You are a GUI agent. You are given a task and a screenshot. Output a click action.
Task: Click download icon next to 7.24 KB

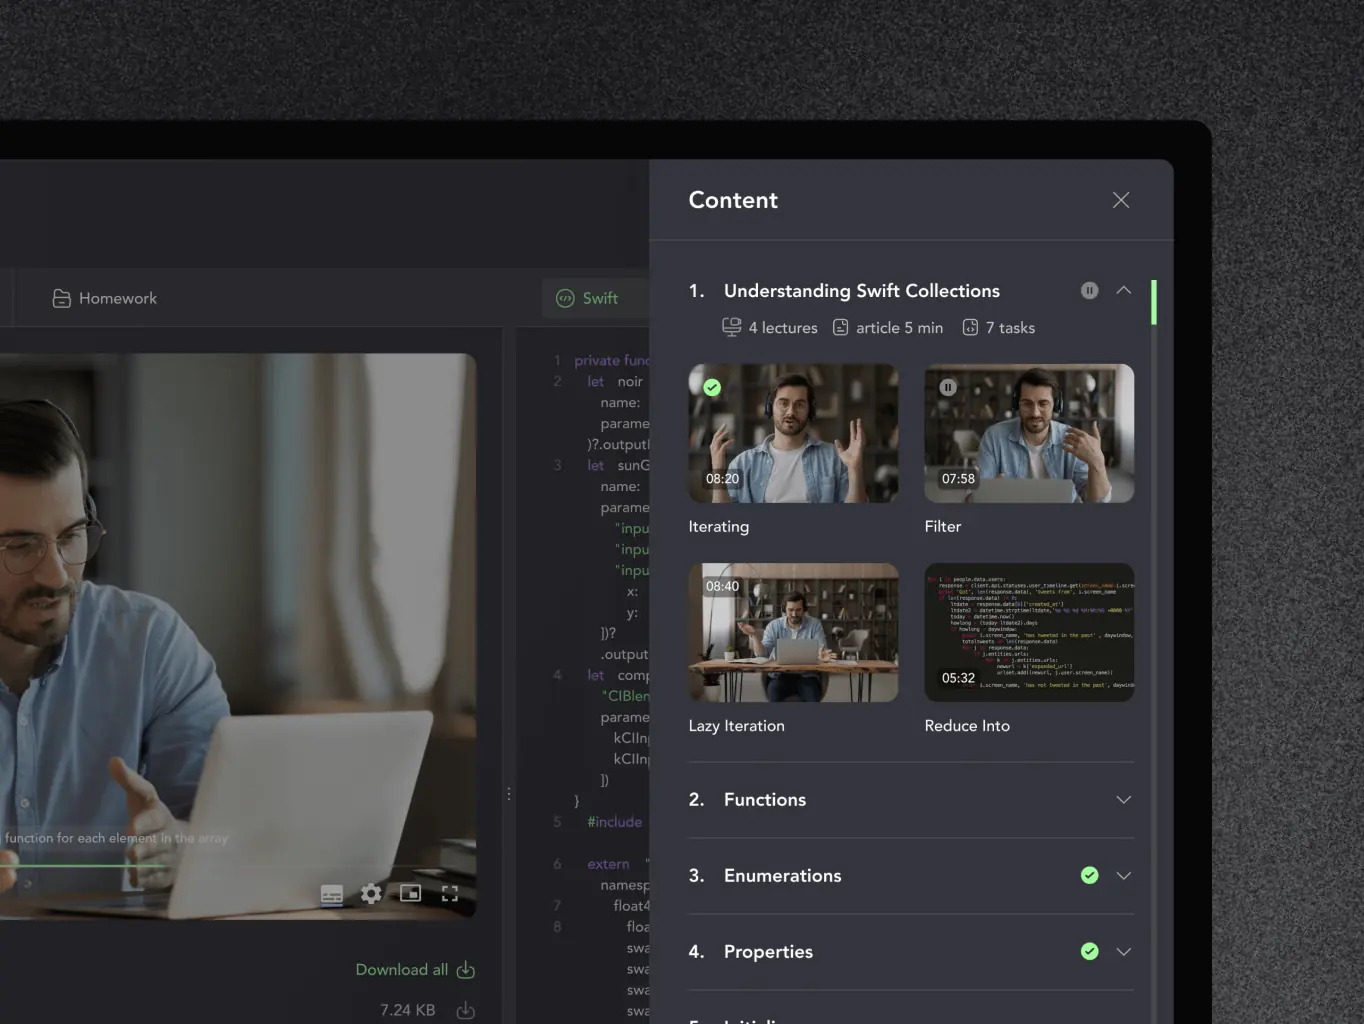pos(465,1010)
